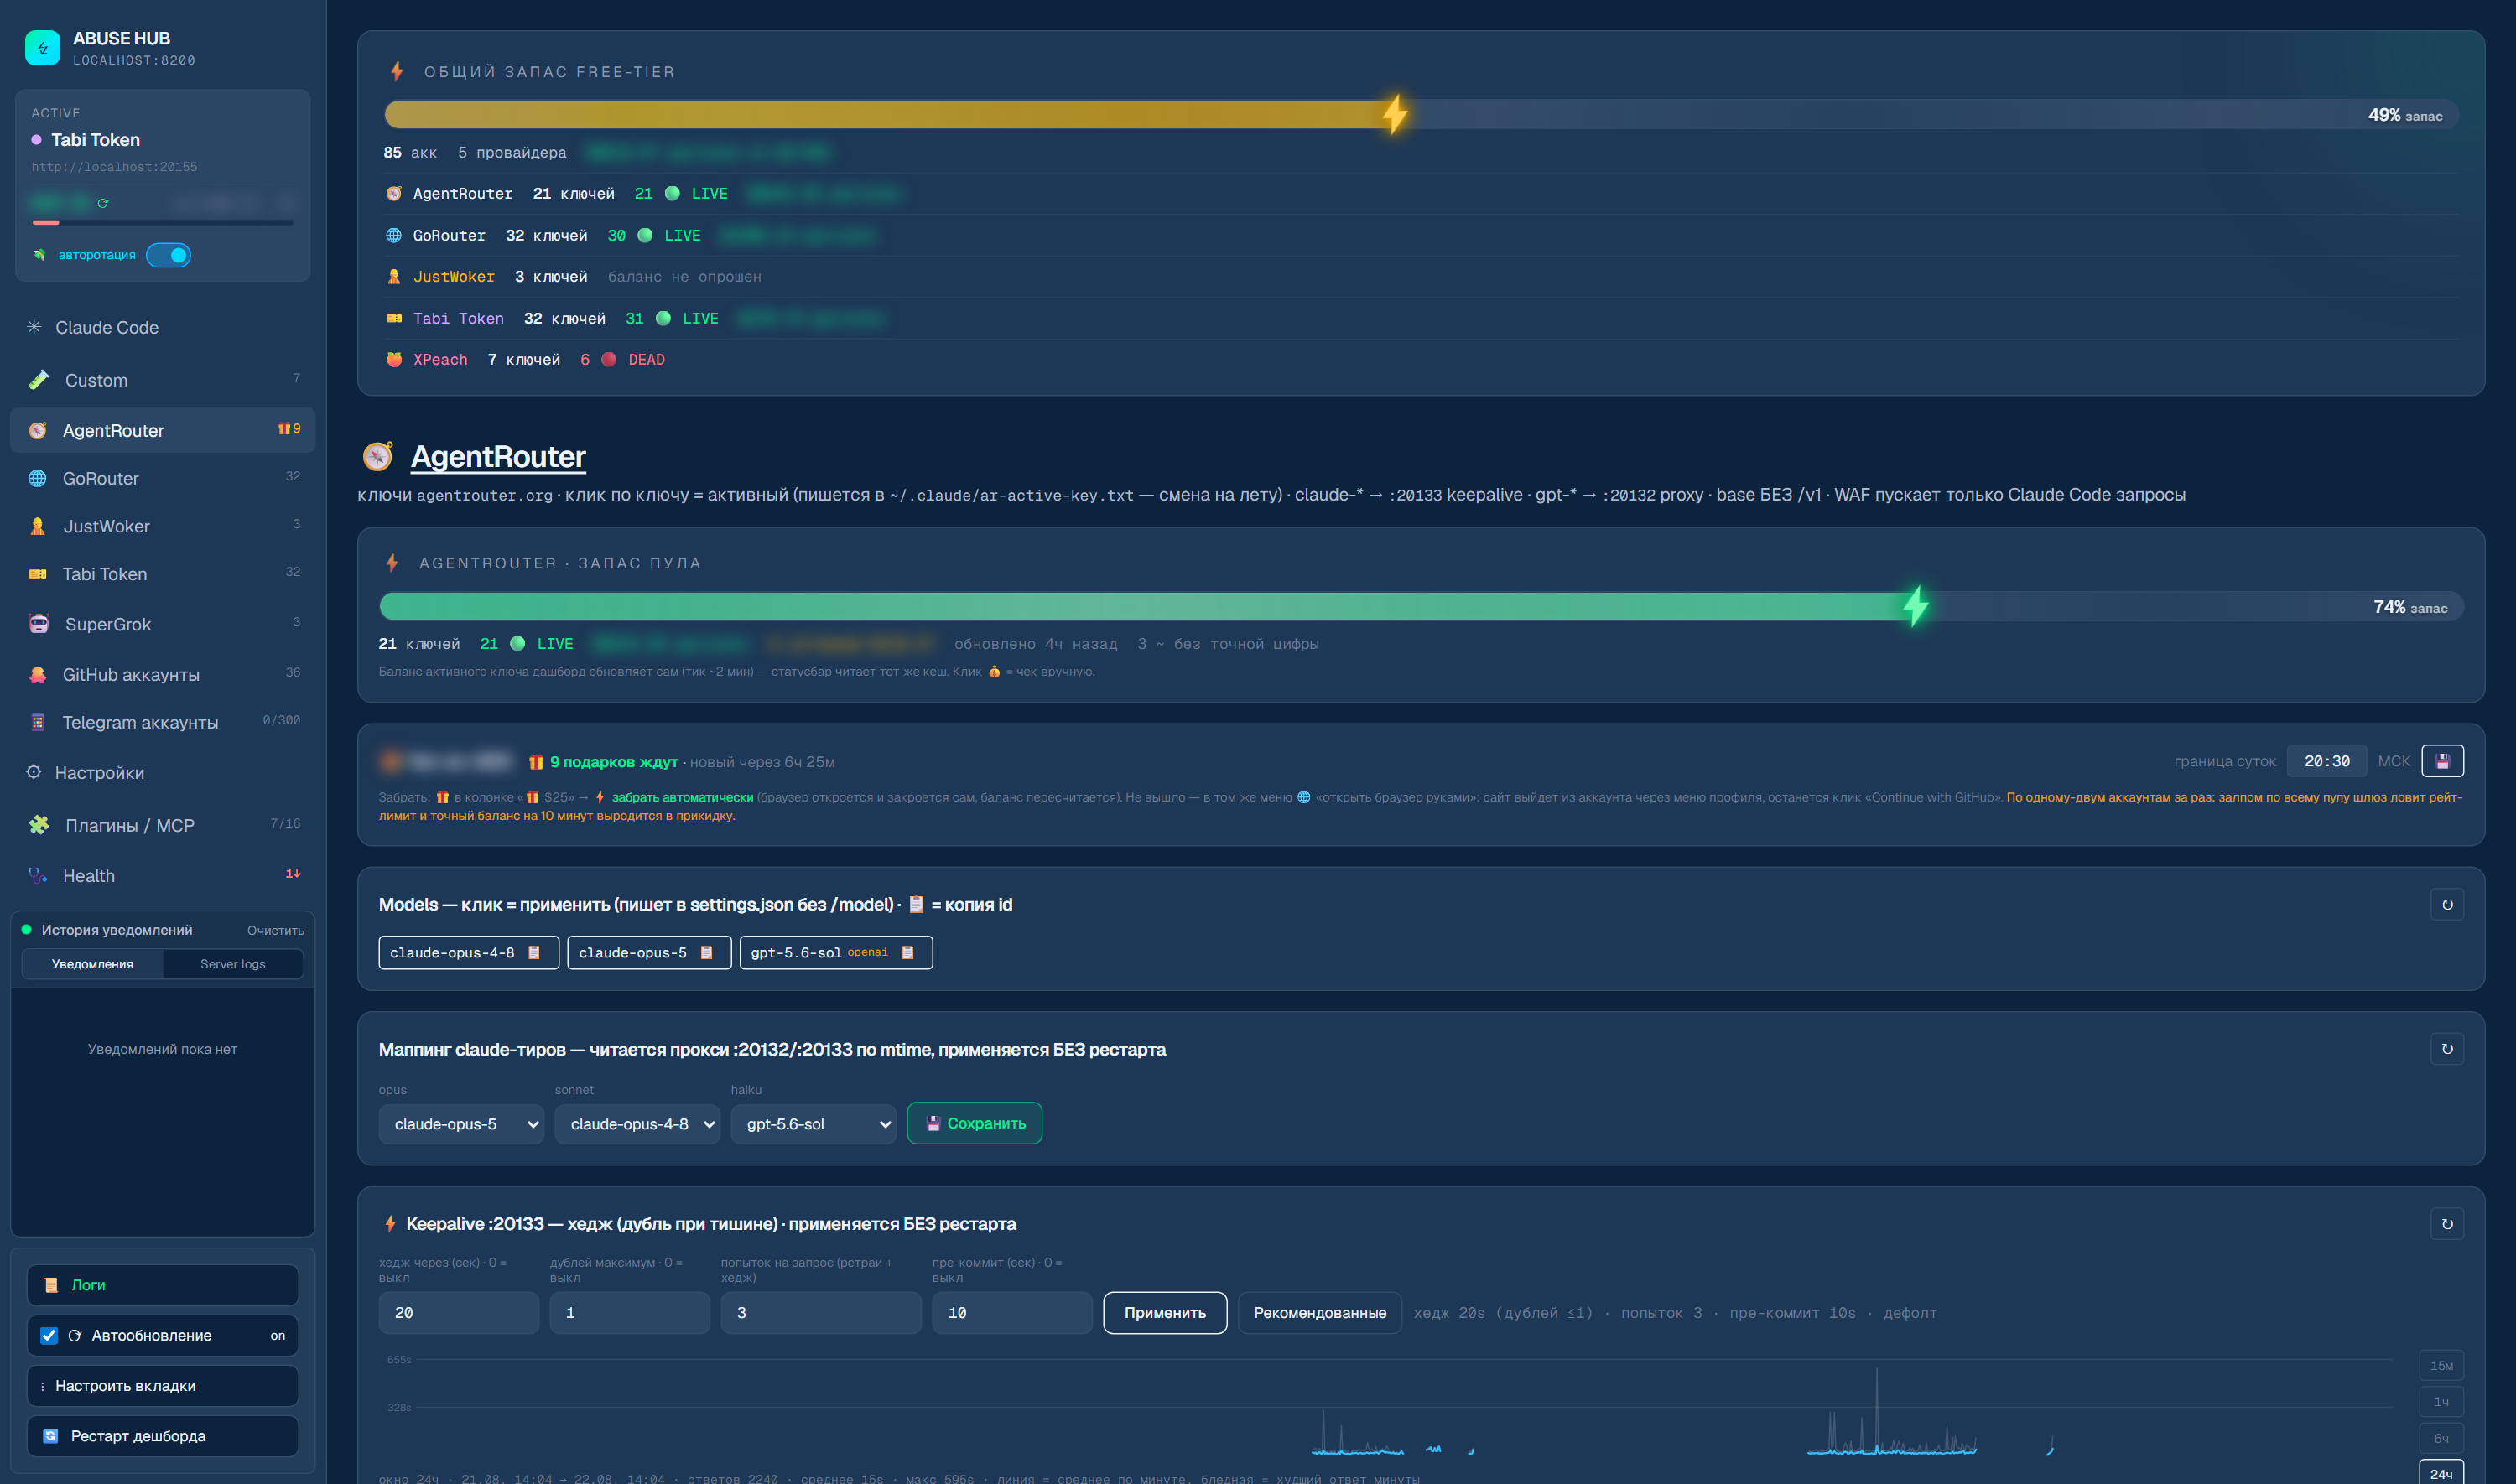Apply model claude-opus-4-8
Image resolution: width=2516 pixels, height=1484 pixels.
452,953
